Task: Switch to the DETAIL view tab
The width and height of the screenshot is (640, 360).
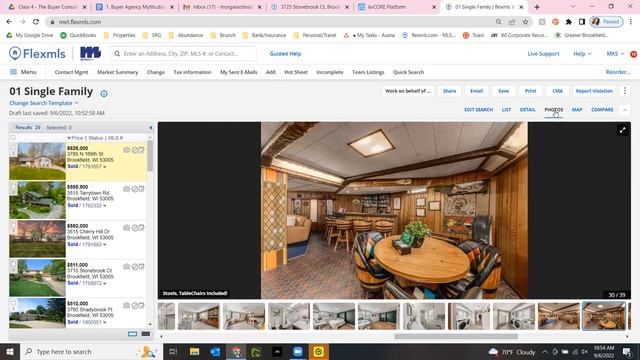Action: pos(527,110)
